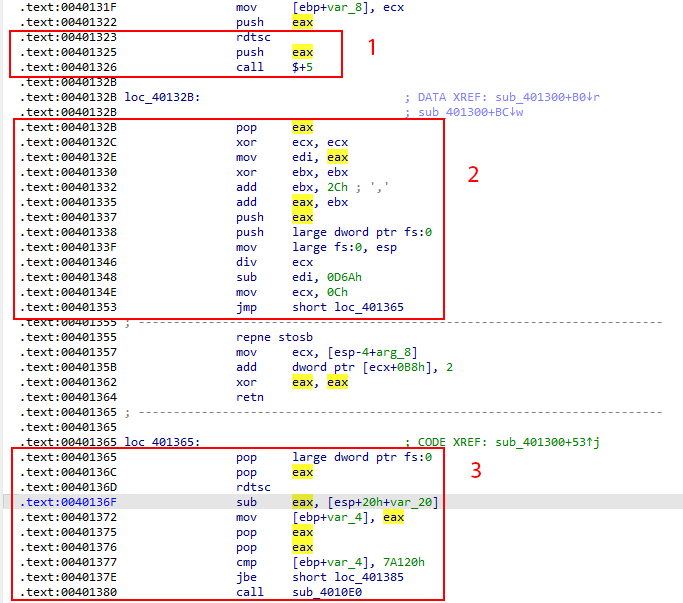Select 'xor ecx, ecx' instruction
Viewport: 683px width, 603px height.
coord(292,142)
